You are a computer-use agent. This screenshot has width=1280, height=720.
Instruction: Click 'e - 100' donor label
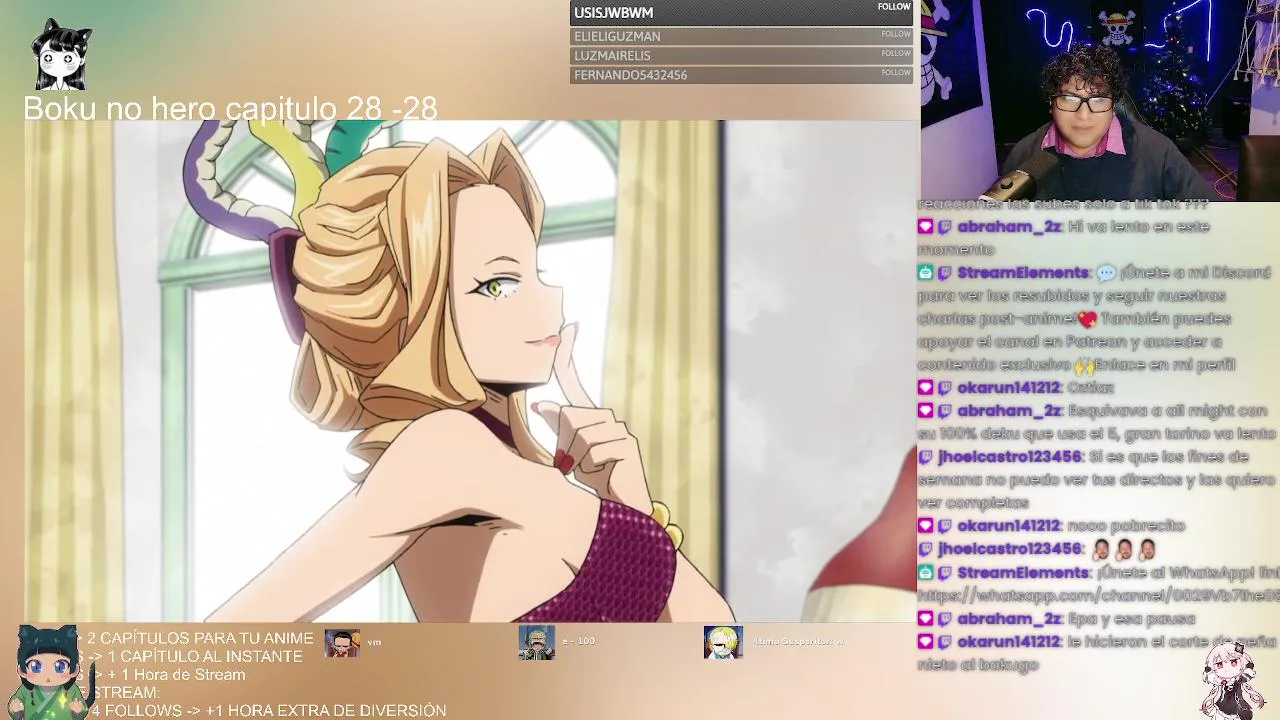click(579, 640)
